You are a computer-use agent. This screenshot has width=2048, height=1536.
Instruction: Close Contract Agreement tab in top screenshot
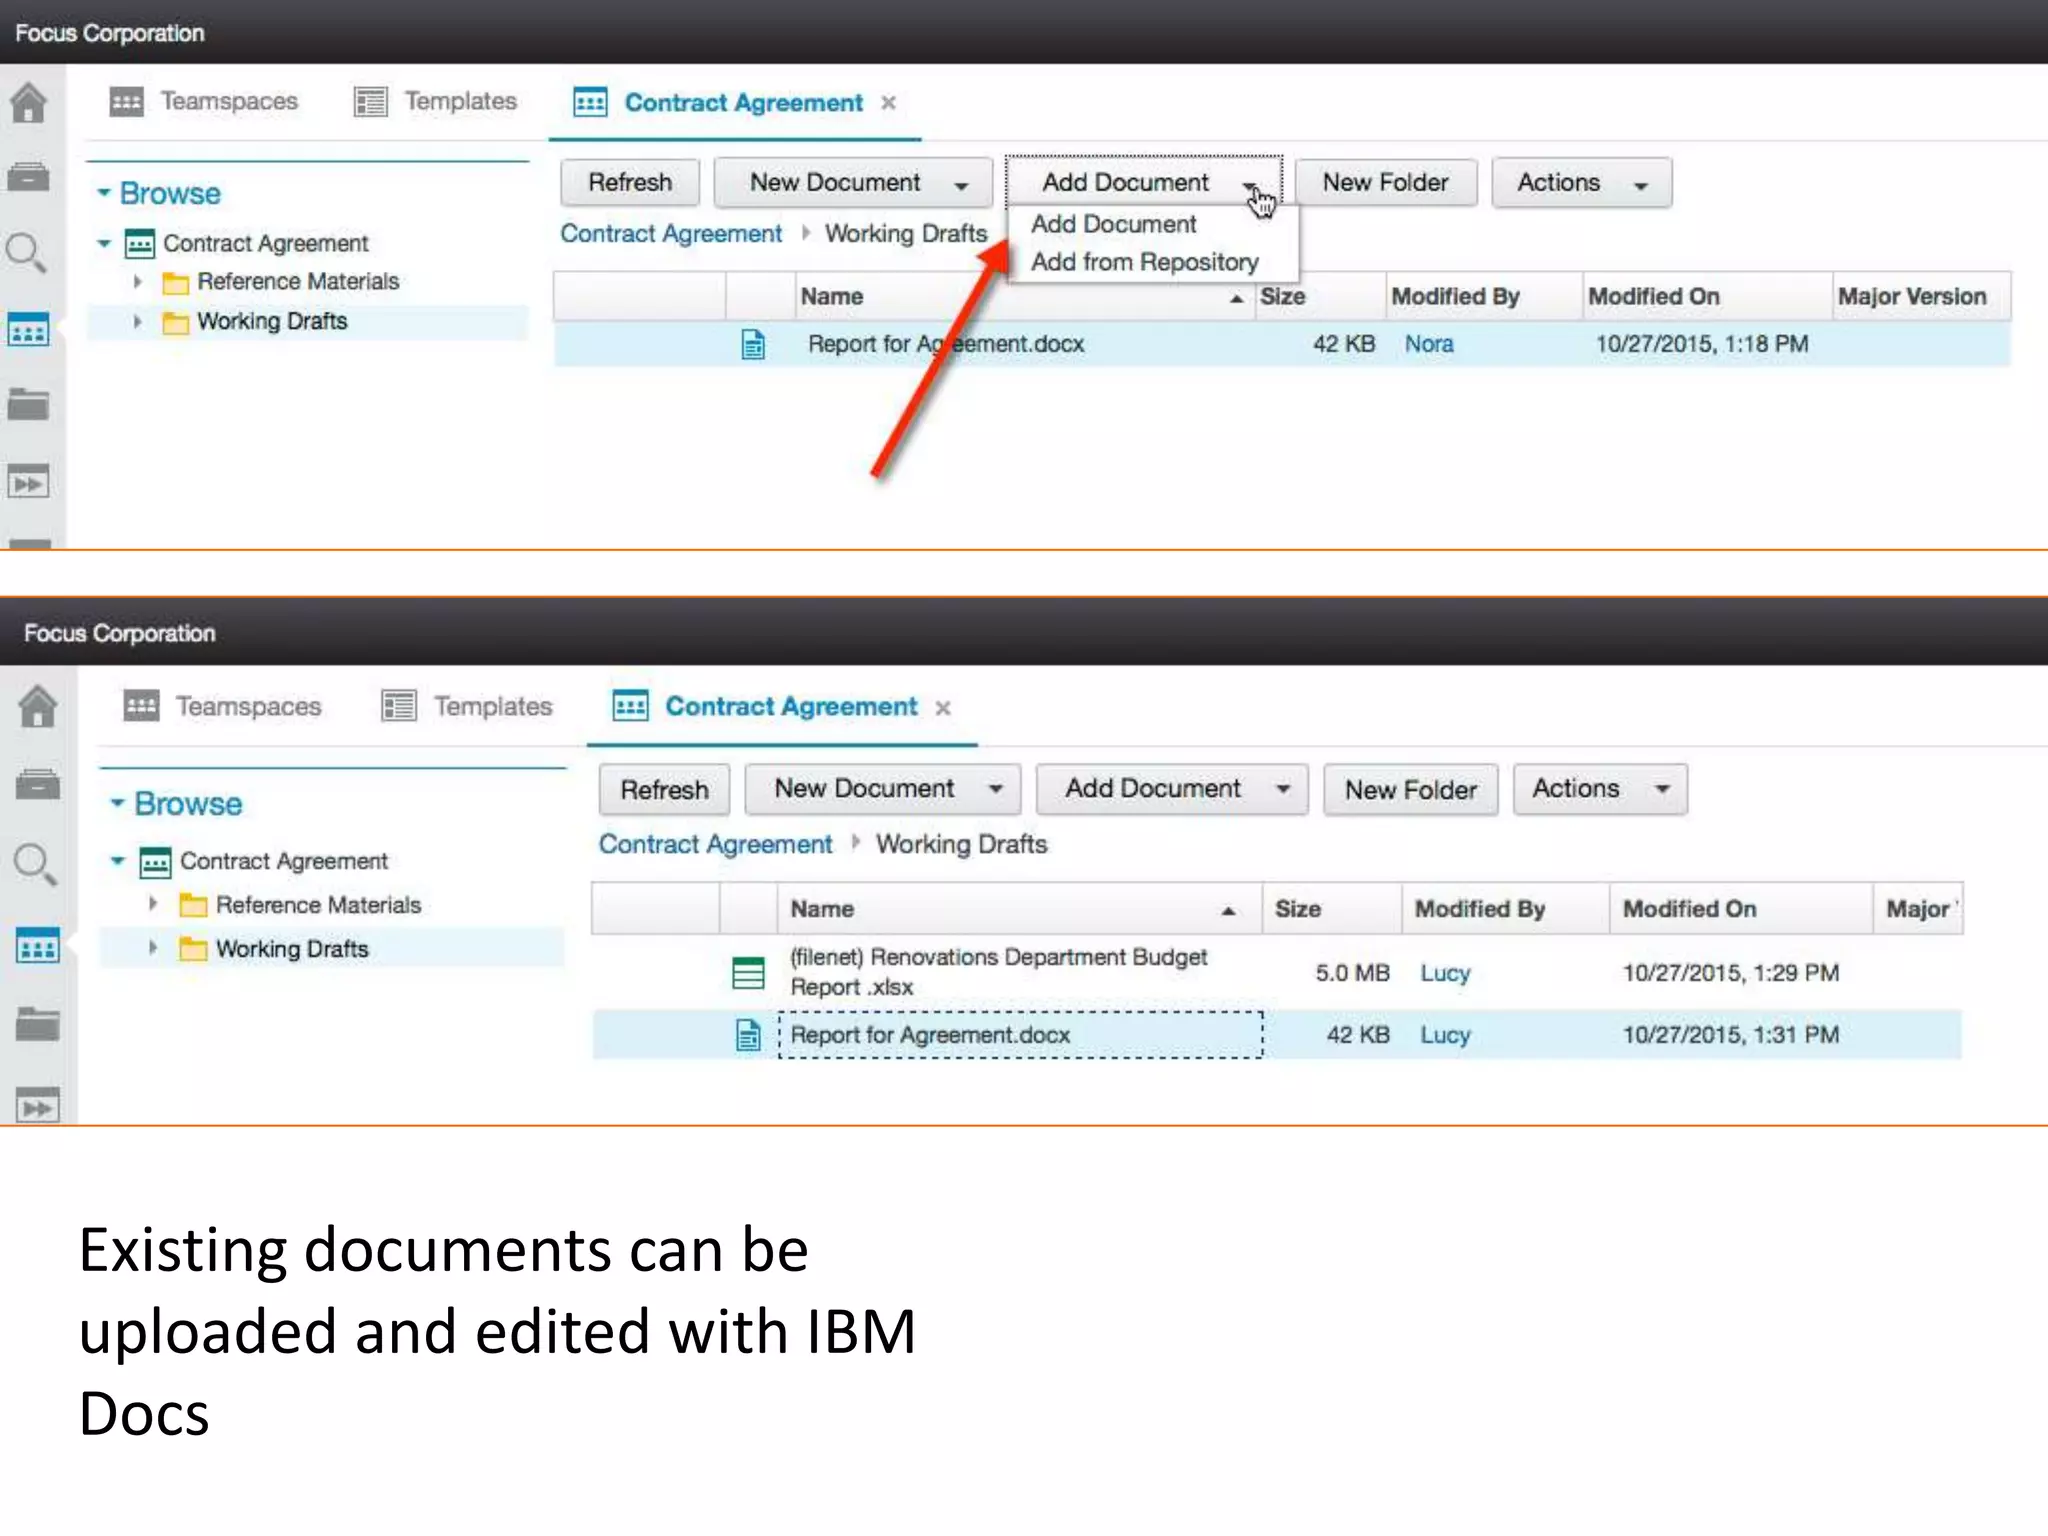(x=888, y=103)
